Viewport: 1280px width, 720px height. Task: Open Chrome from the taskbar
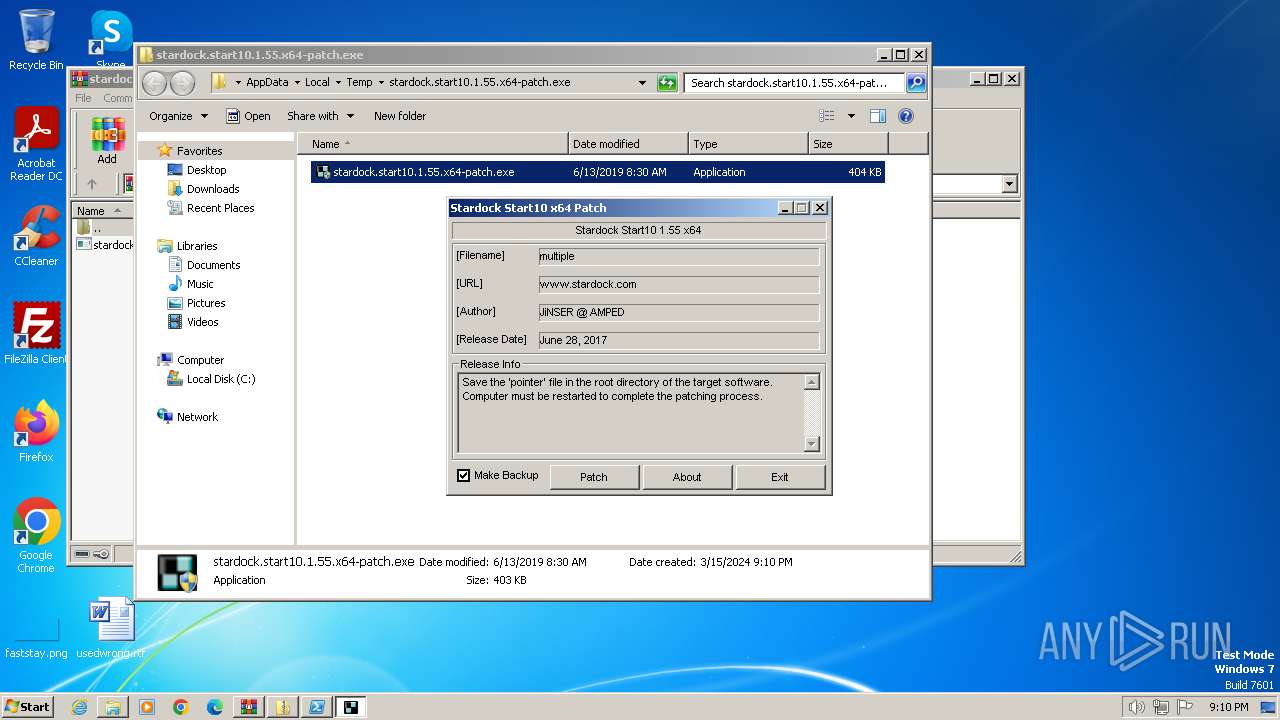pyautogui.click(x=181, y=707)
